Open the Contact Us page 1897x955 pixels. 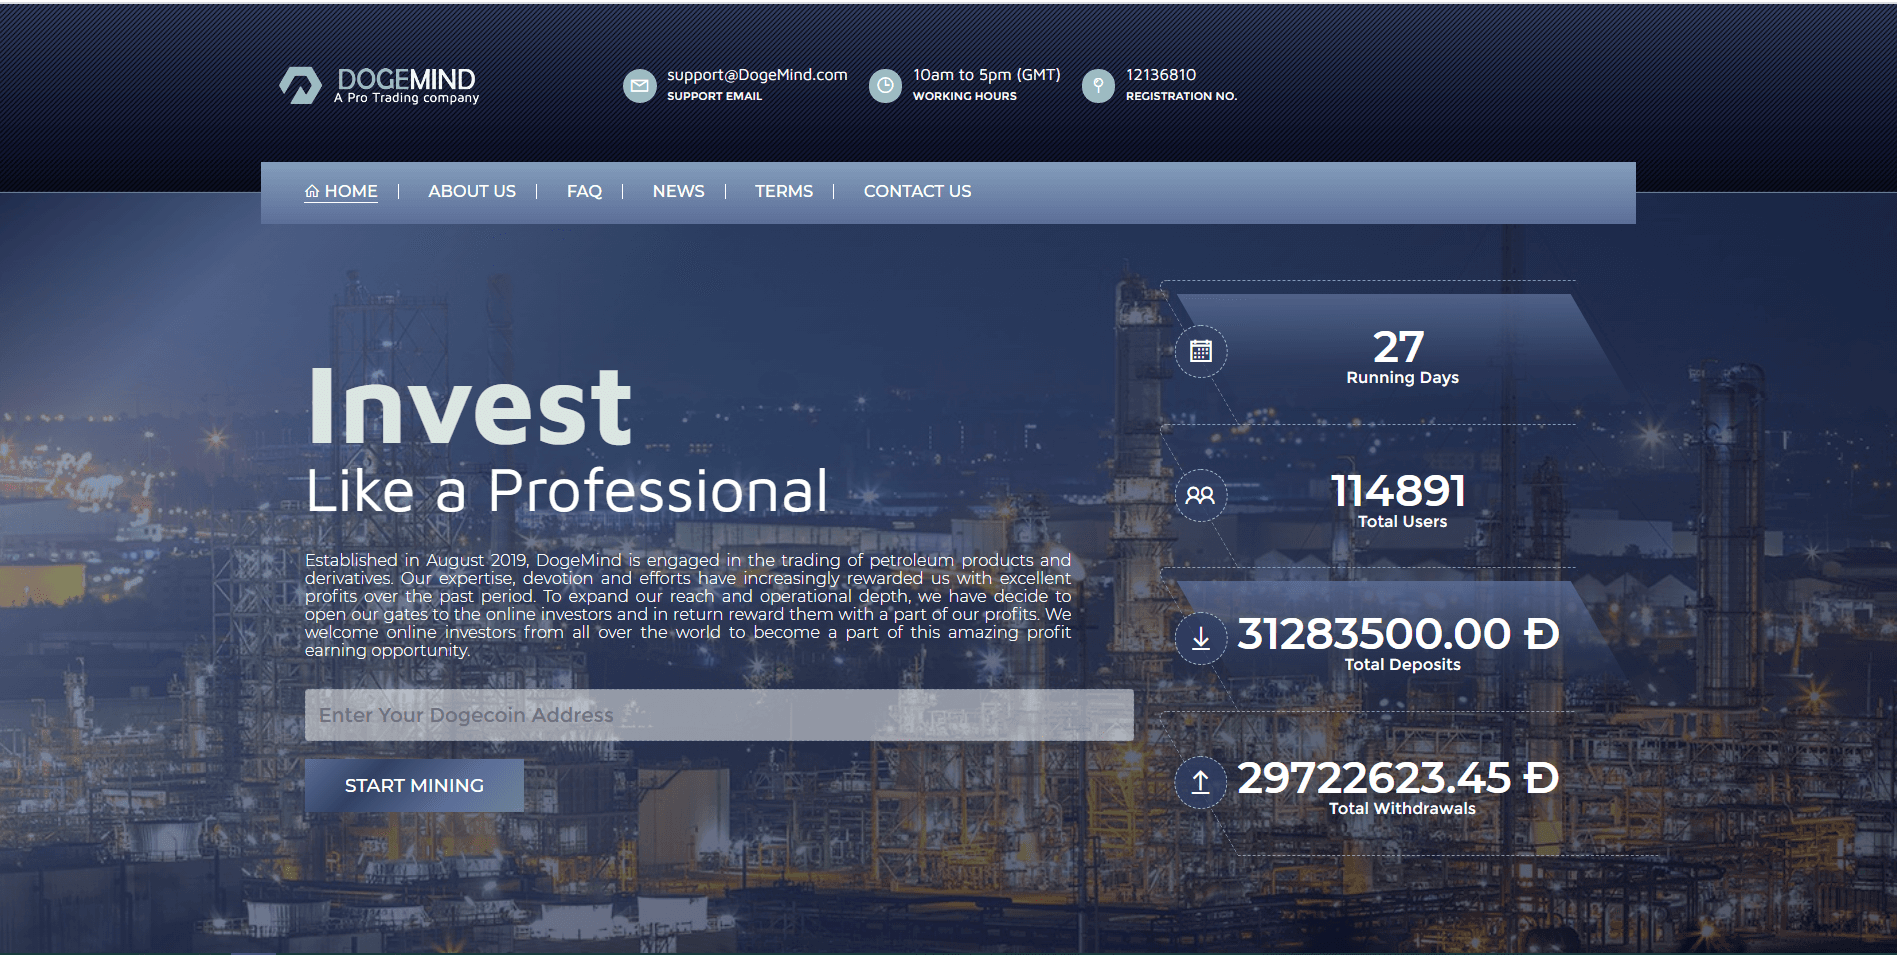[x=917, y=191]
